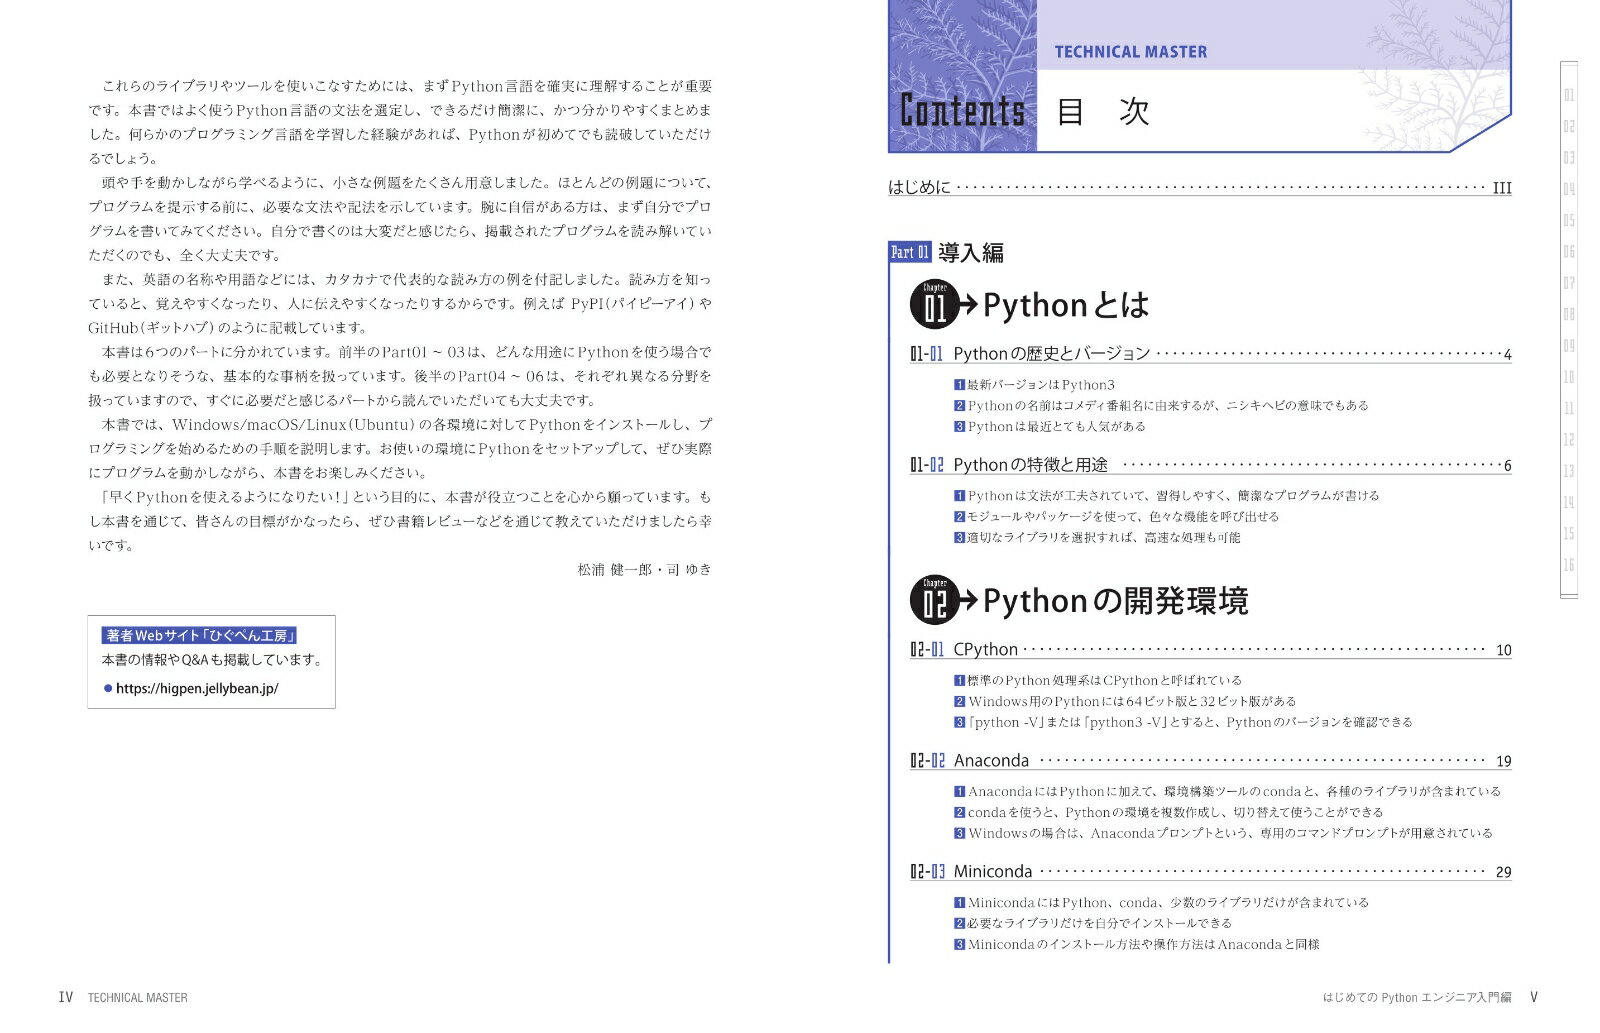Click the 著者Webサイト「ひぐぺん工房」 heading label
Image resolution: width=1600 pixels, height=1033 pixels.
[201, 635]
